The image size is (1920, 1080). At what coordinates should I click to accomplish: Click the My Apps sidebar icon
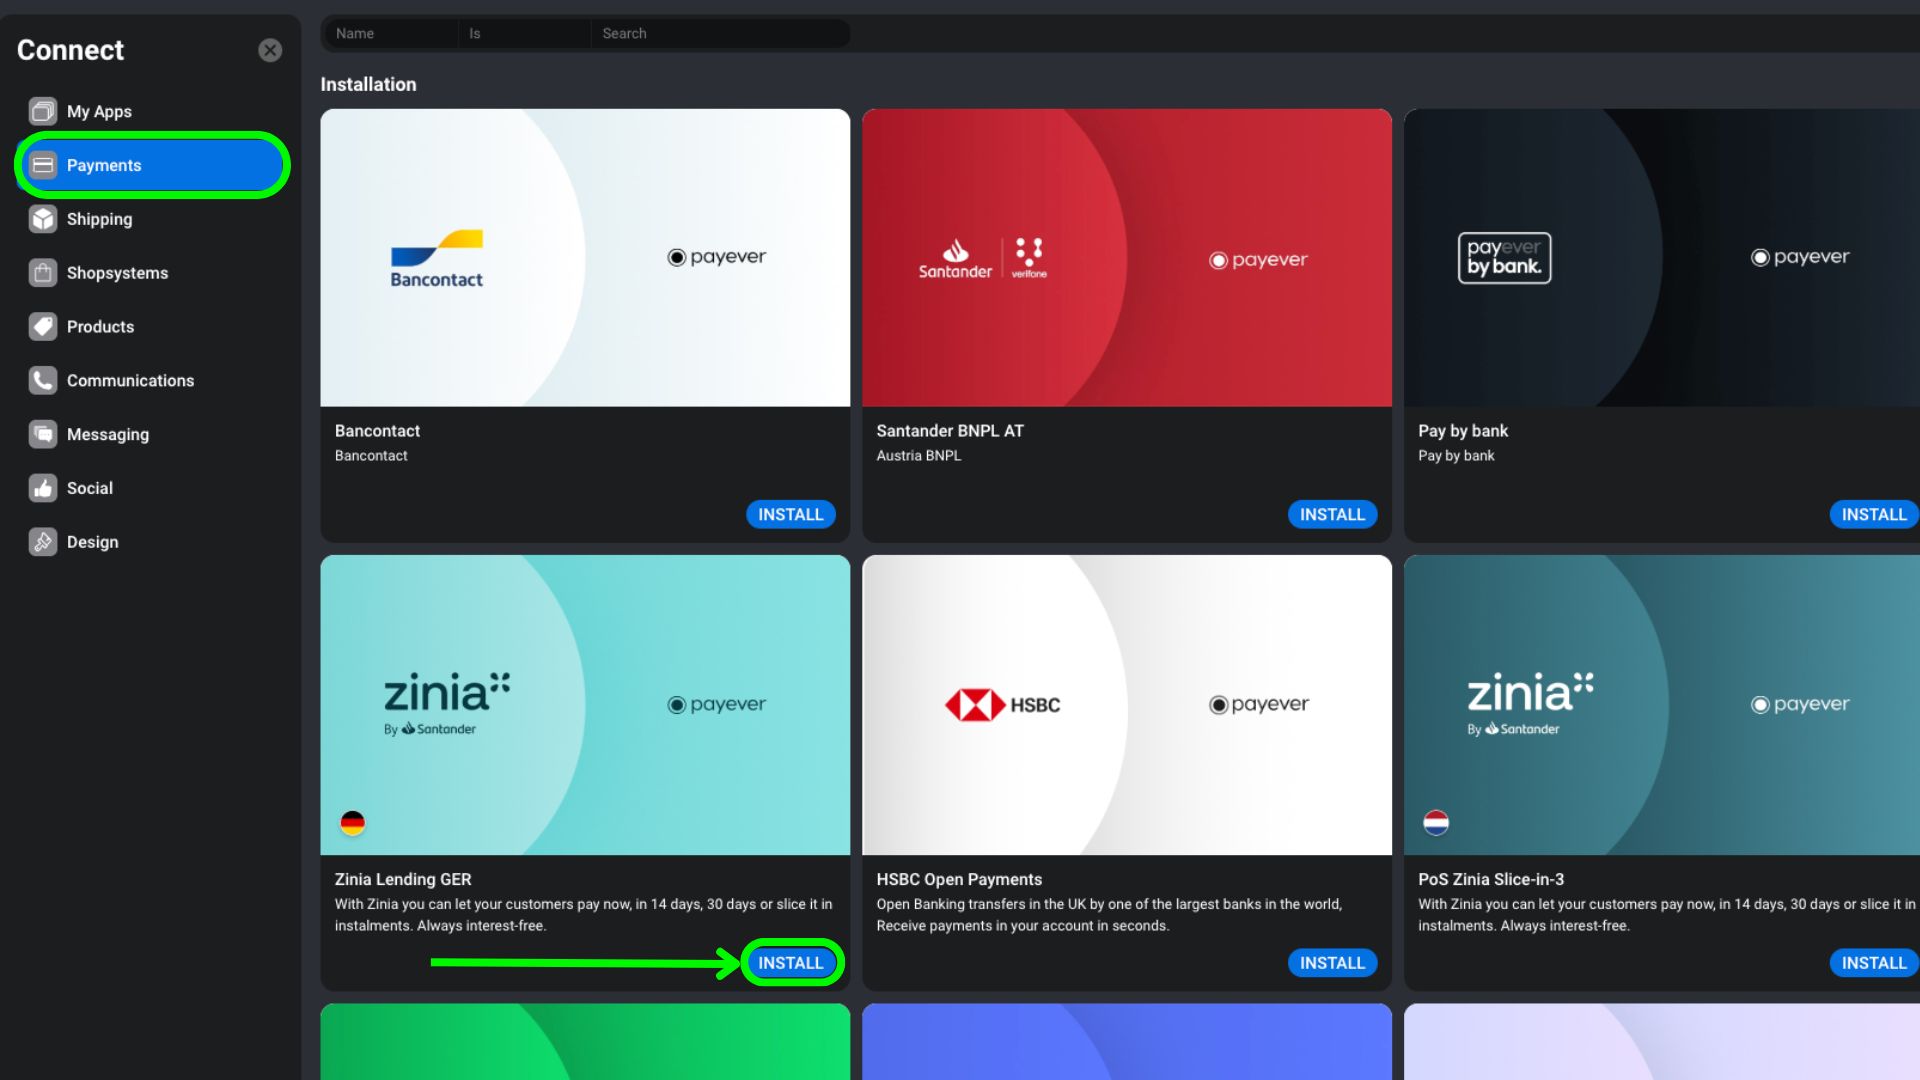43,111
